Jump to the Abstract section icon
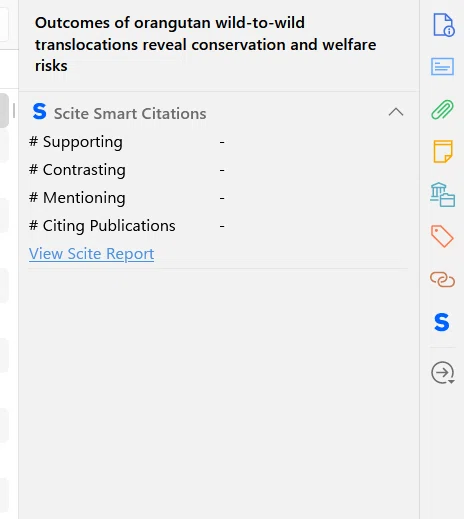 click(442, 67)
